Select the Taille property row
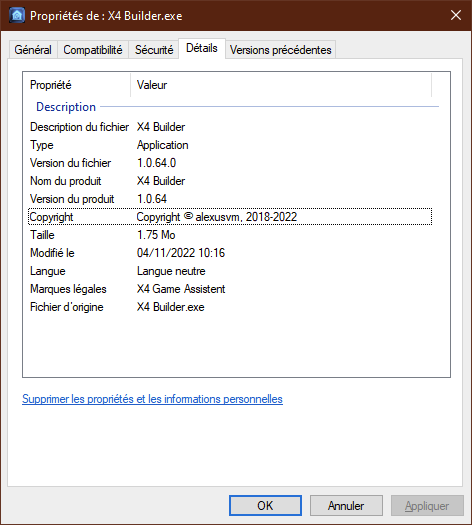 pyautogui.click(x=230, y=235)
